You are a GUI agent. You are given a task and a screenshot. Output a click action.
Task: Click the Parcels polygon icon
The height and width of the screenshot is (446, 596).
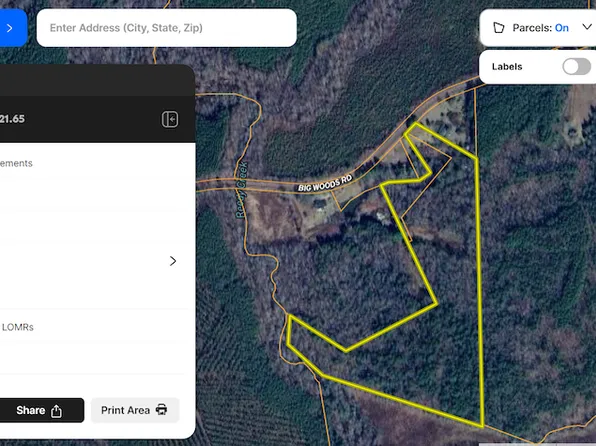pos(498,28)
